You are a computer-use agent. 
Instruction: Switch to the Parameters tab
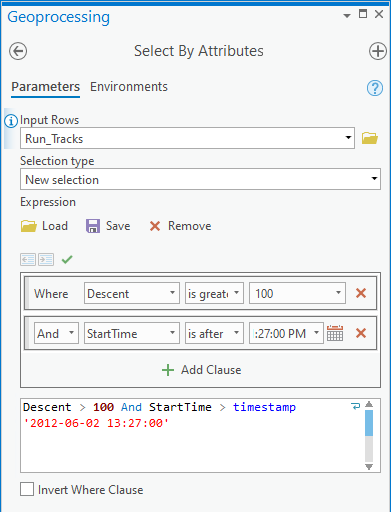point(46,87)
